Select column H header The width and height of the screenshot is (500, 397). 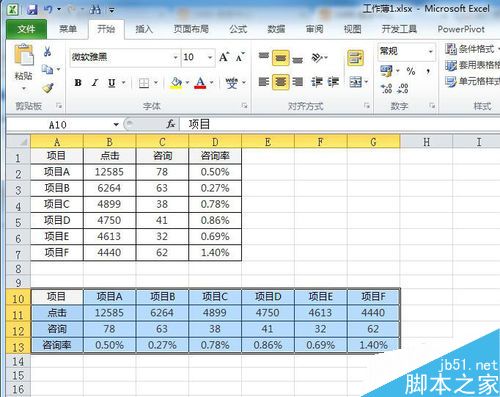426,142
